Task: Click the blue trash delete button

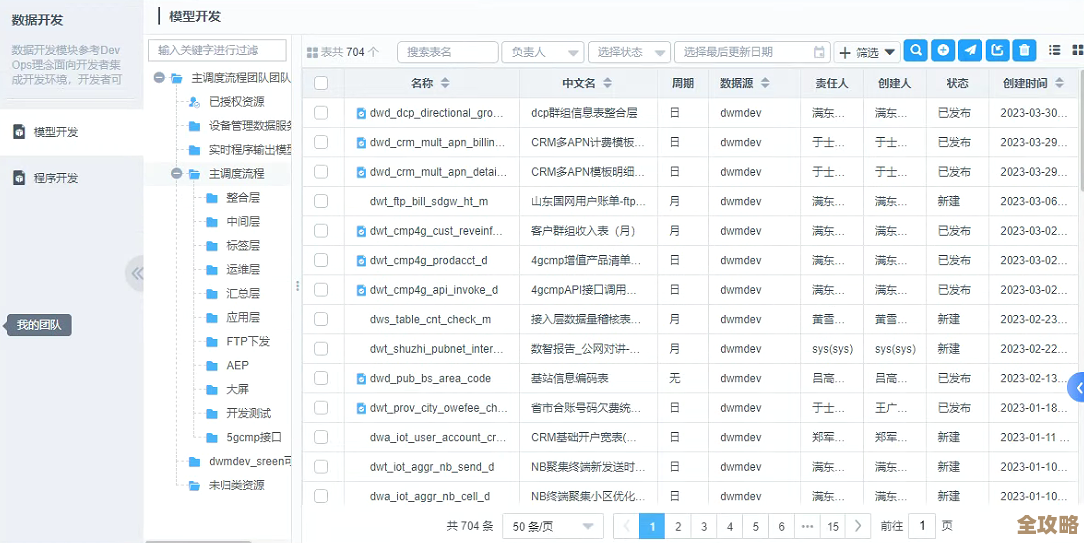Action: click(x=1025, y=50)
